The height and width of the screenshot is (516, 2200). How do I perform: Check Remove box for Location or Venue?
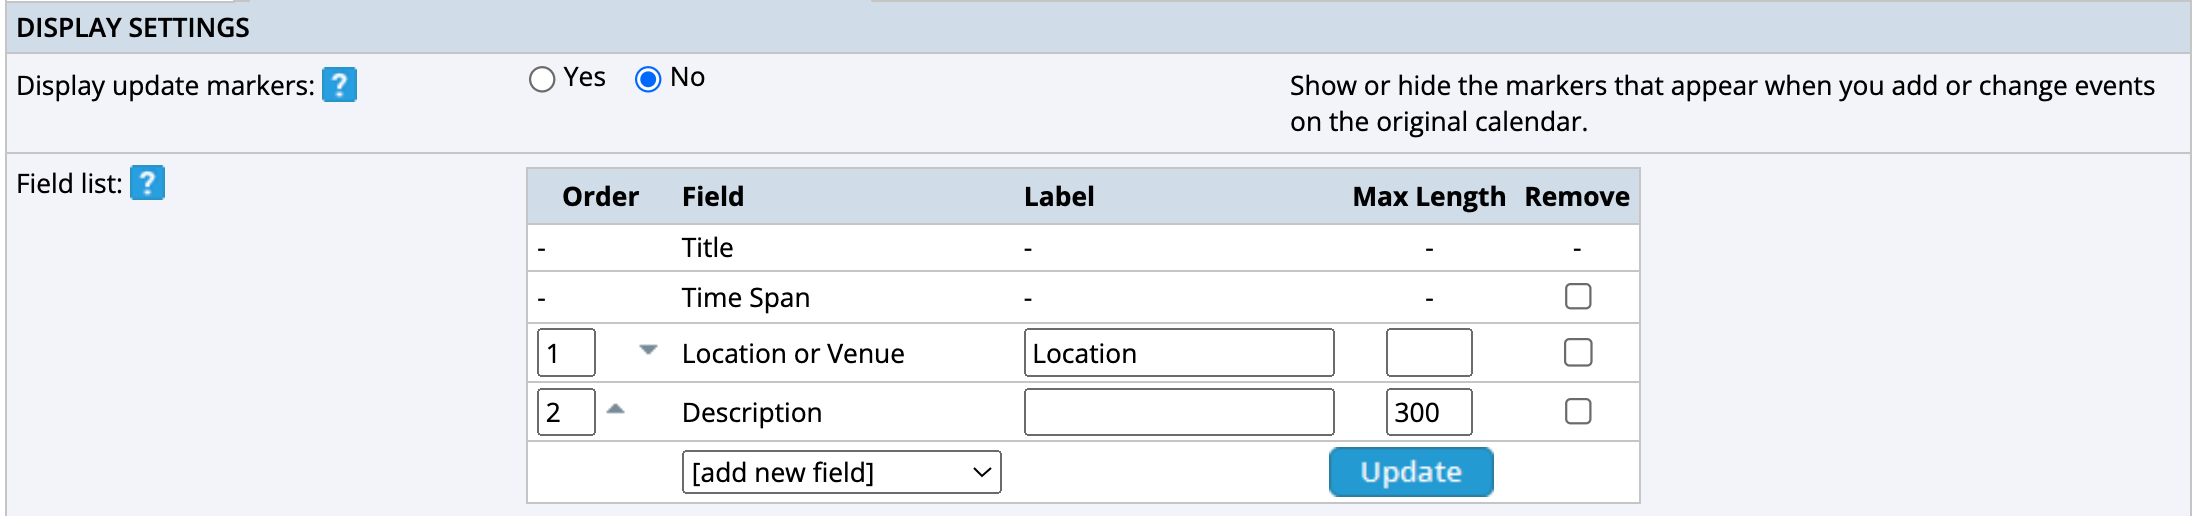(x=1578, y=353)
